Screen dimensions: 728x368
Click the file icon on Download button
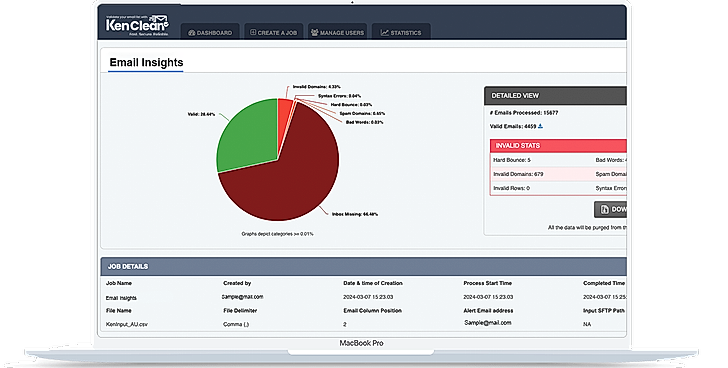[604, 210]
